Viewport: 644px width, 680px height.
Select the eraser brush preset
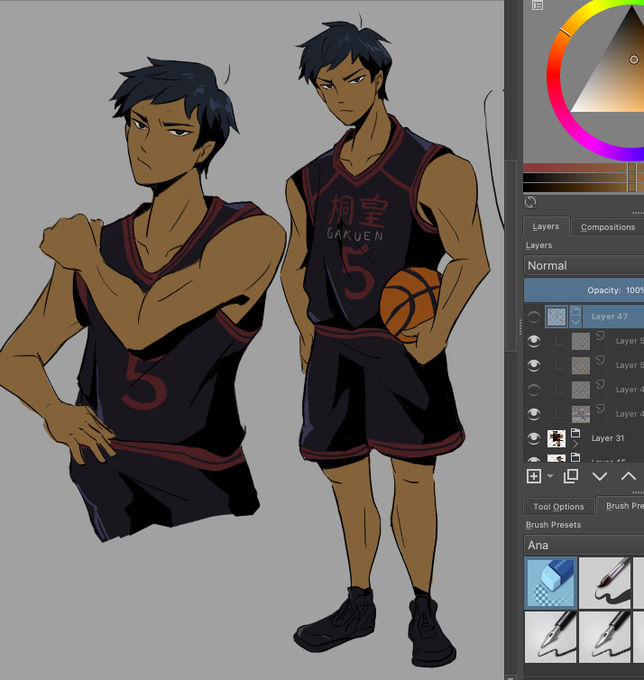tap(551, 582)
